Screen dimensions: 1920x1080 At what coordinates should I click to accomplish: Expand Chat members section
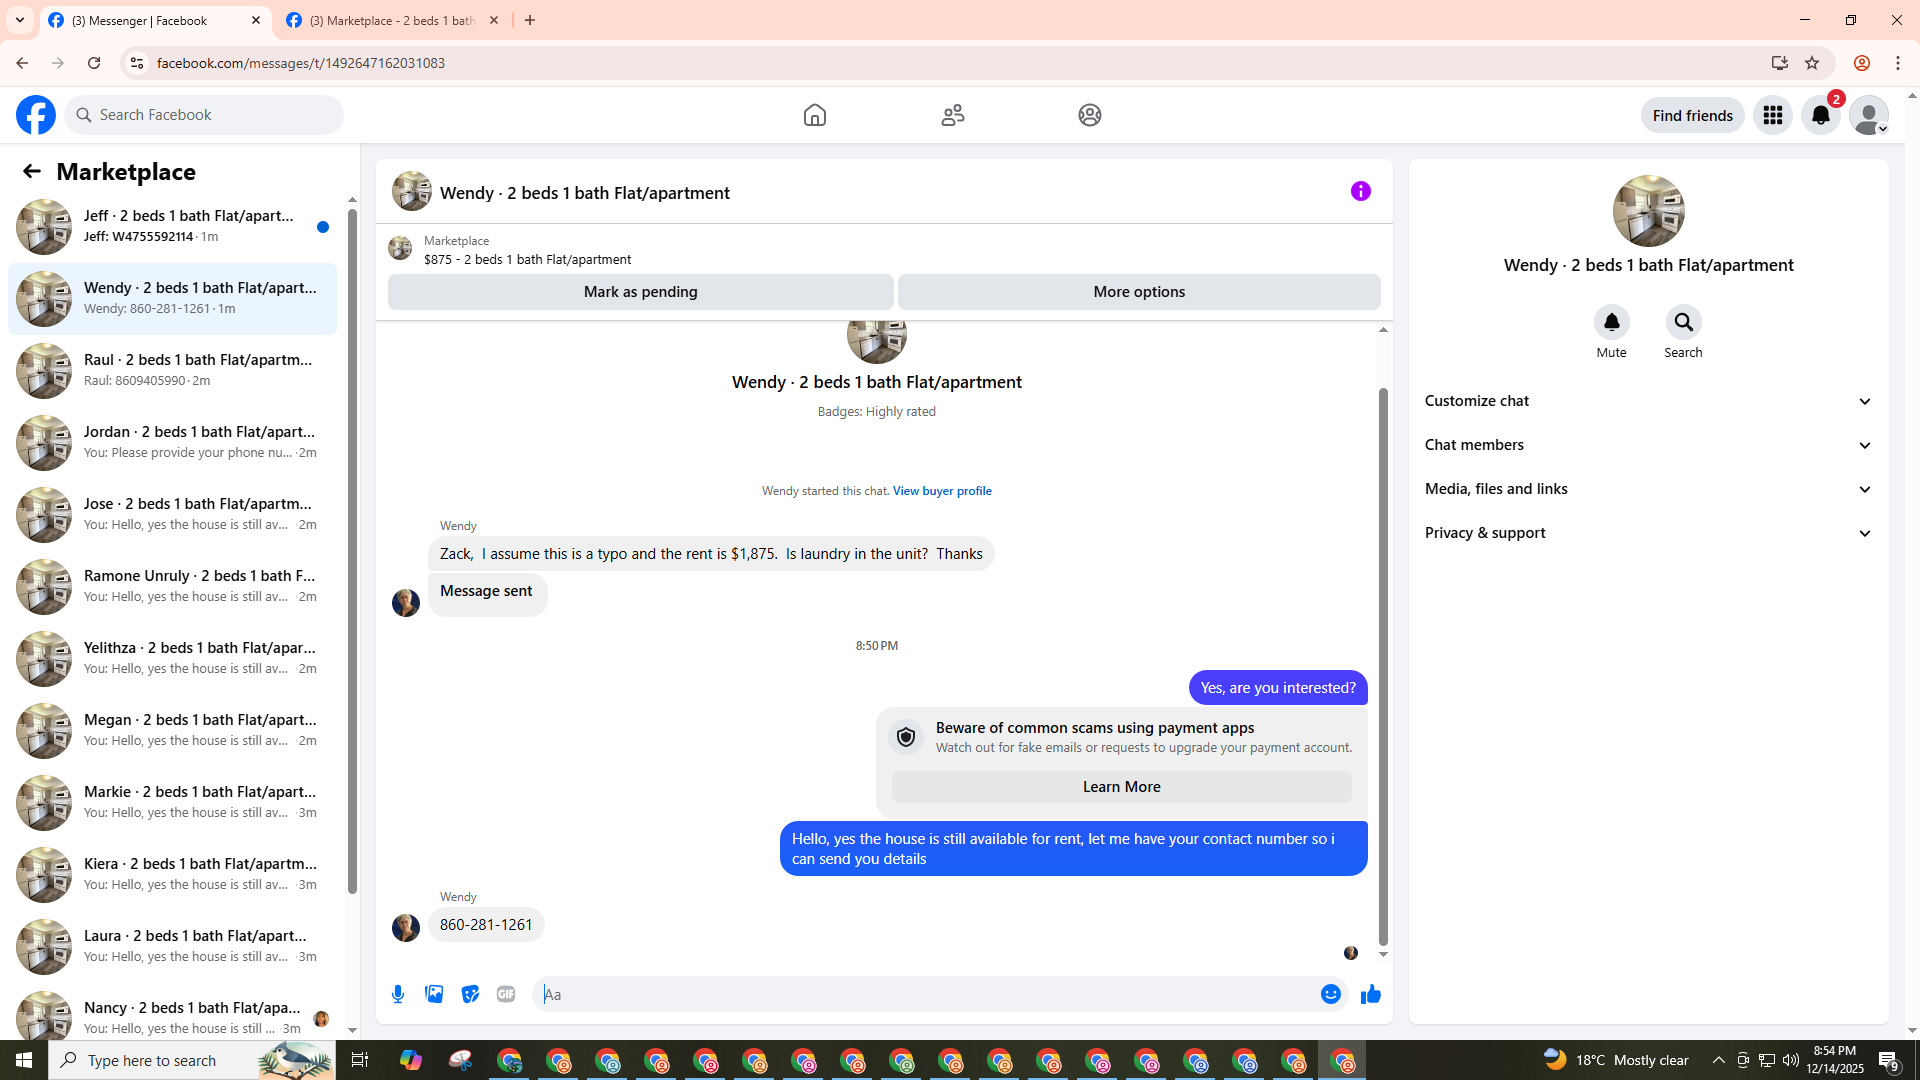click(1648, 445)
